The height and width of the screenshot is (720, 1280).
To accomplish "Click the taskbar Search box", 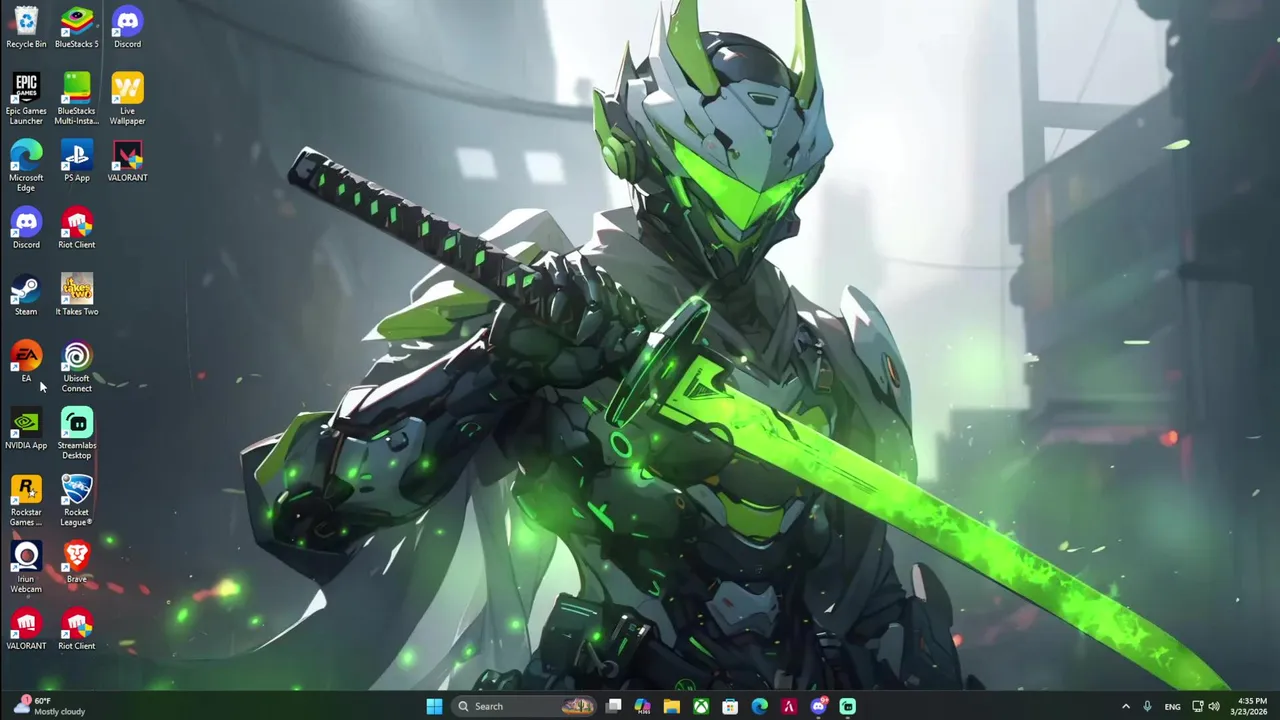I will click(524, 706).
